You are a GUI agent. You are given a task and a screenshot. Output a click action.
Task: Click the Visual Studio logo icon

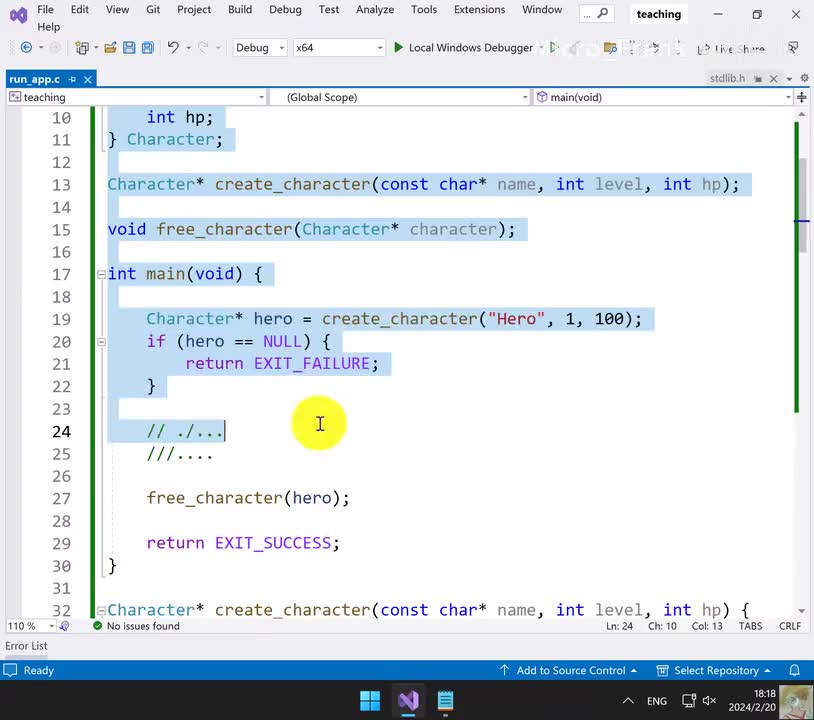[18, 16]
